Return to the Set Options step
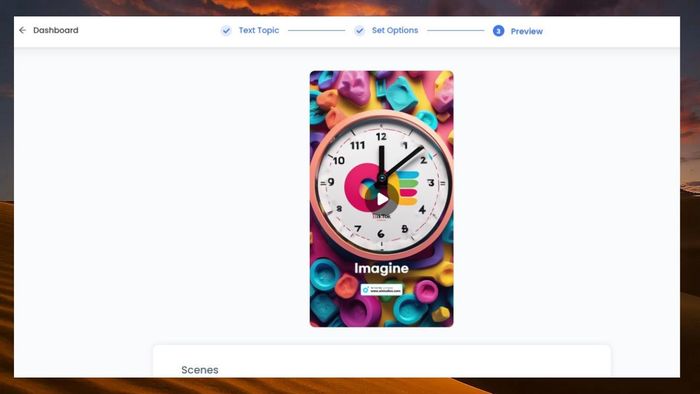 click(395, 30)
